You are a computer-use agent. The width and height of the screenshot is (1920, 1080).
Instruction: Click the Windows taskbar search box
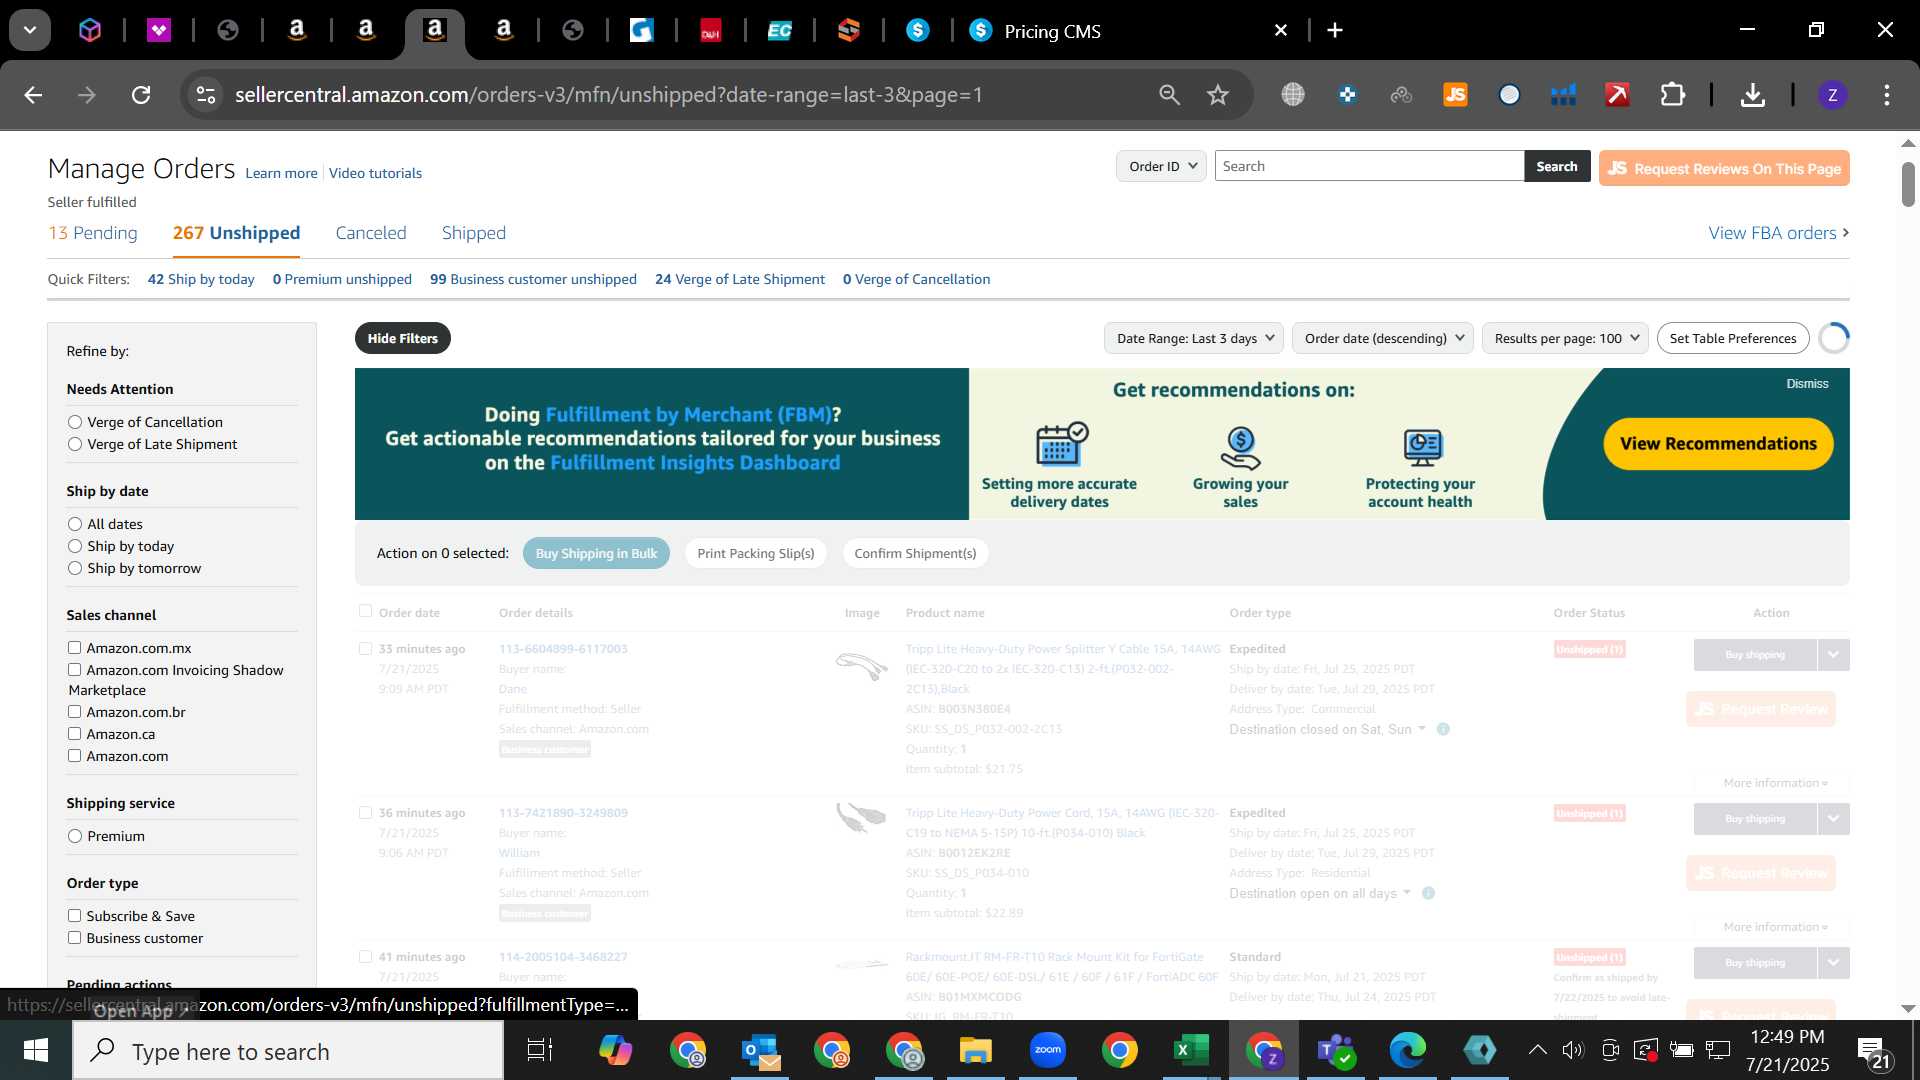click(x=290, y=1051)
